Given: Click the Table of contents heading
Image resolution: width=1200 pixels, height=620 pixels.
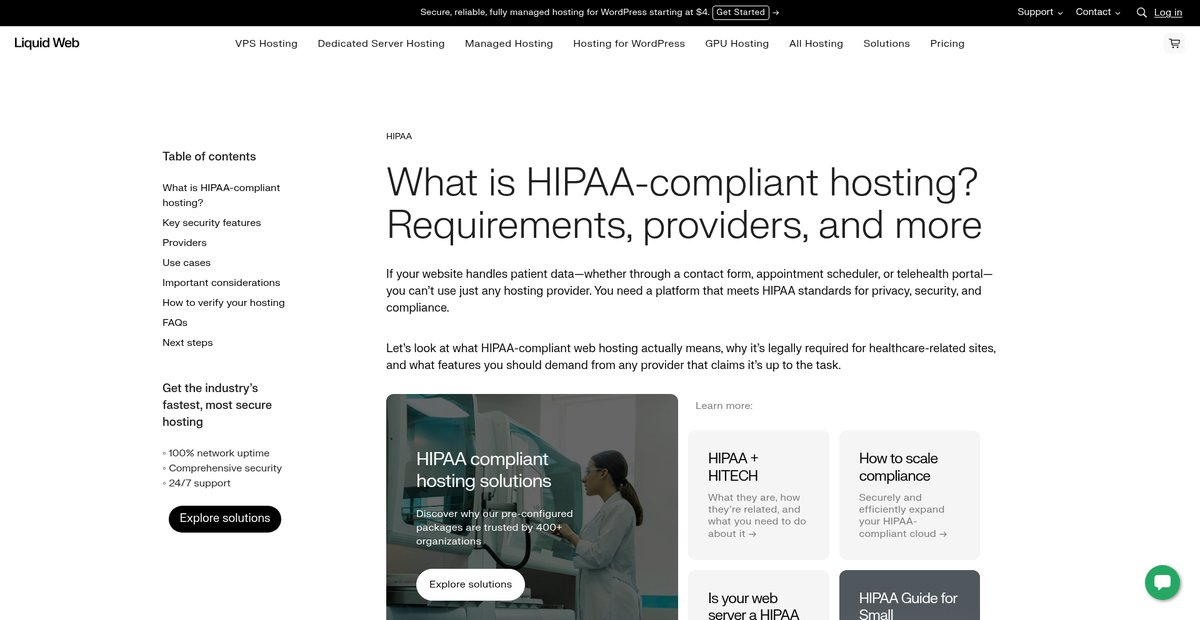Looking at the screenshot, I should 209,156.
